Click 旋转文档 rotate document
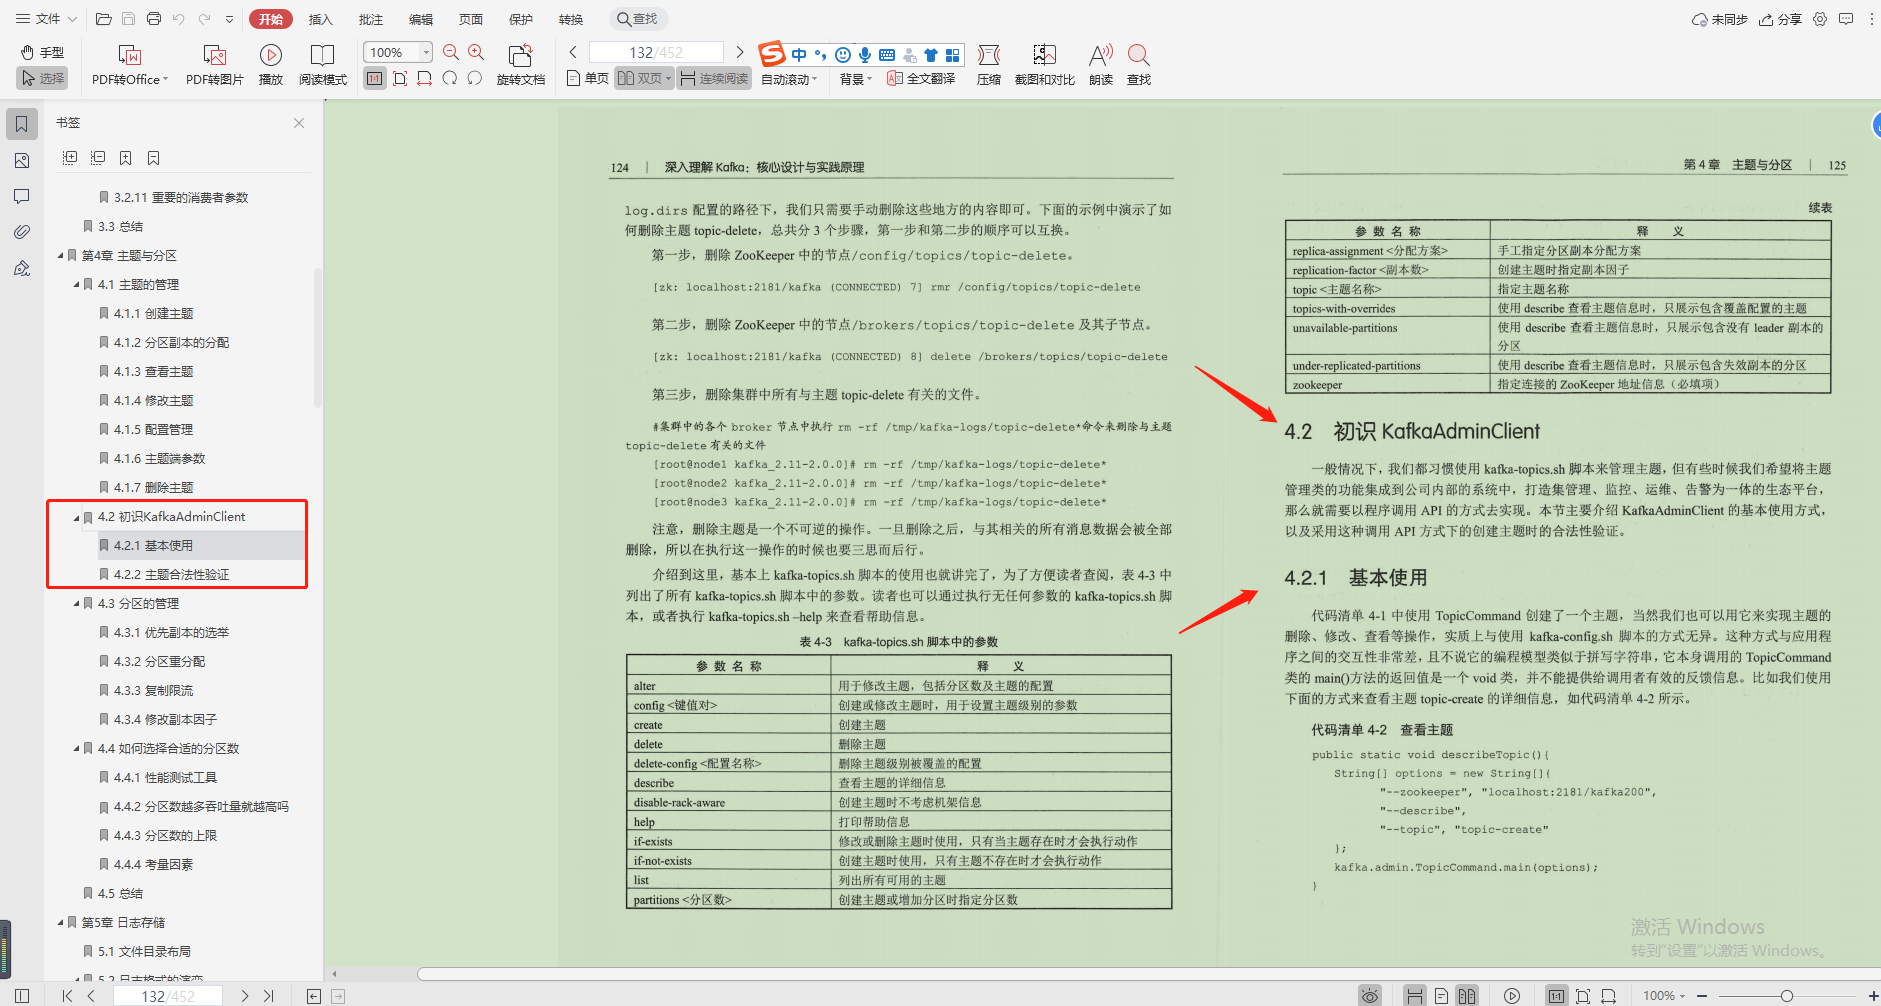The image size is (1881, 1006). click(x=520, y=65)
